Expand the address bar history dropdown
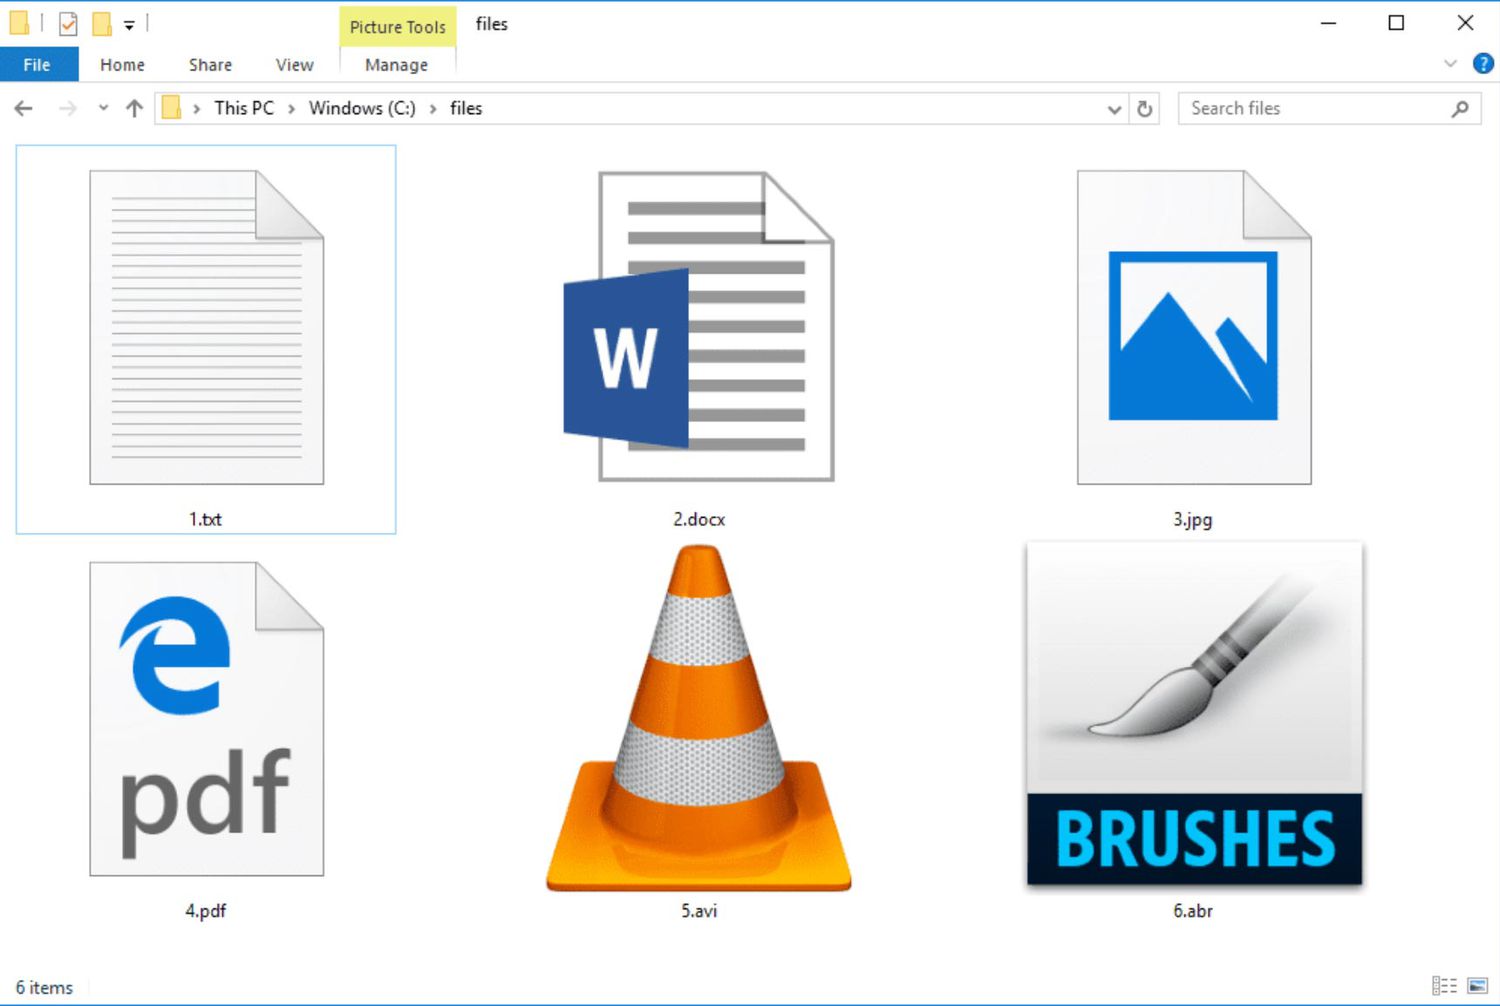The width and height of the screenshot is (1500, 1006). pyautogui.click(x=1114, y=109)
